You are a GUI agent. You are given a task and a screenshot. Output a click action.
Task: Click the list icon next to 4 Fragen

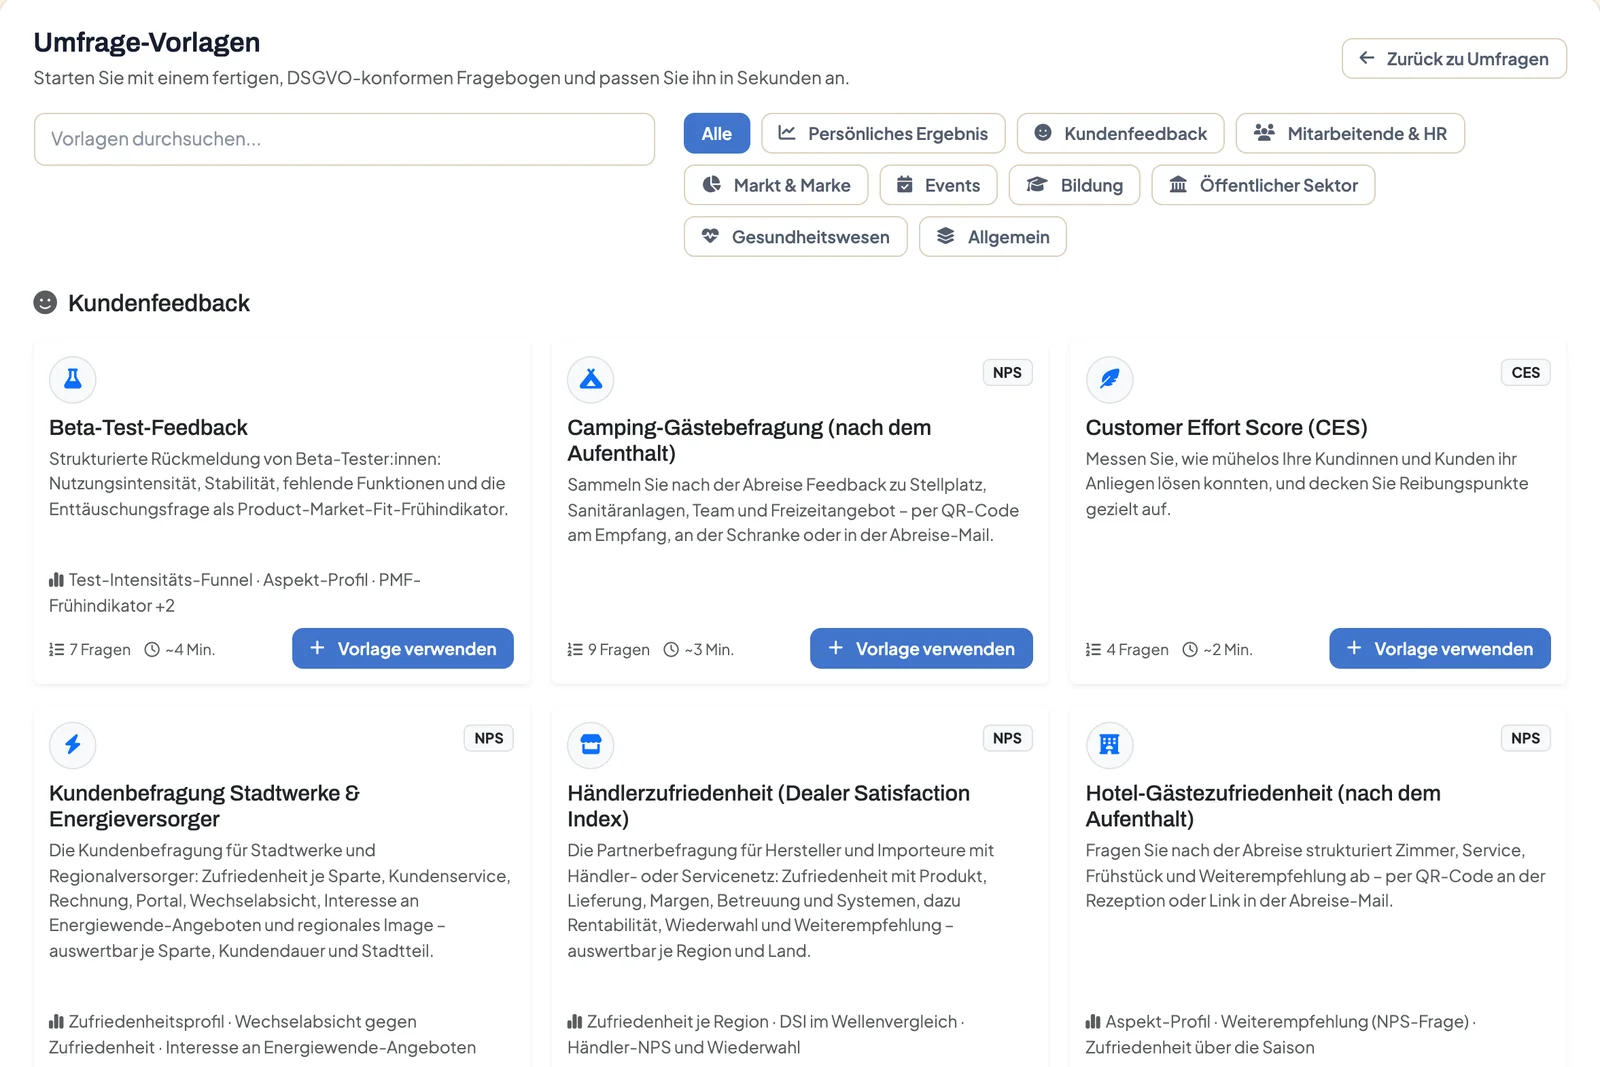click(x=1093, y=649)
